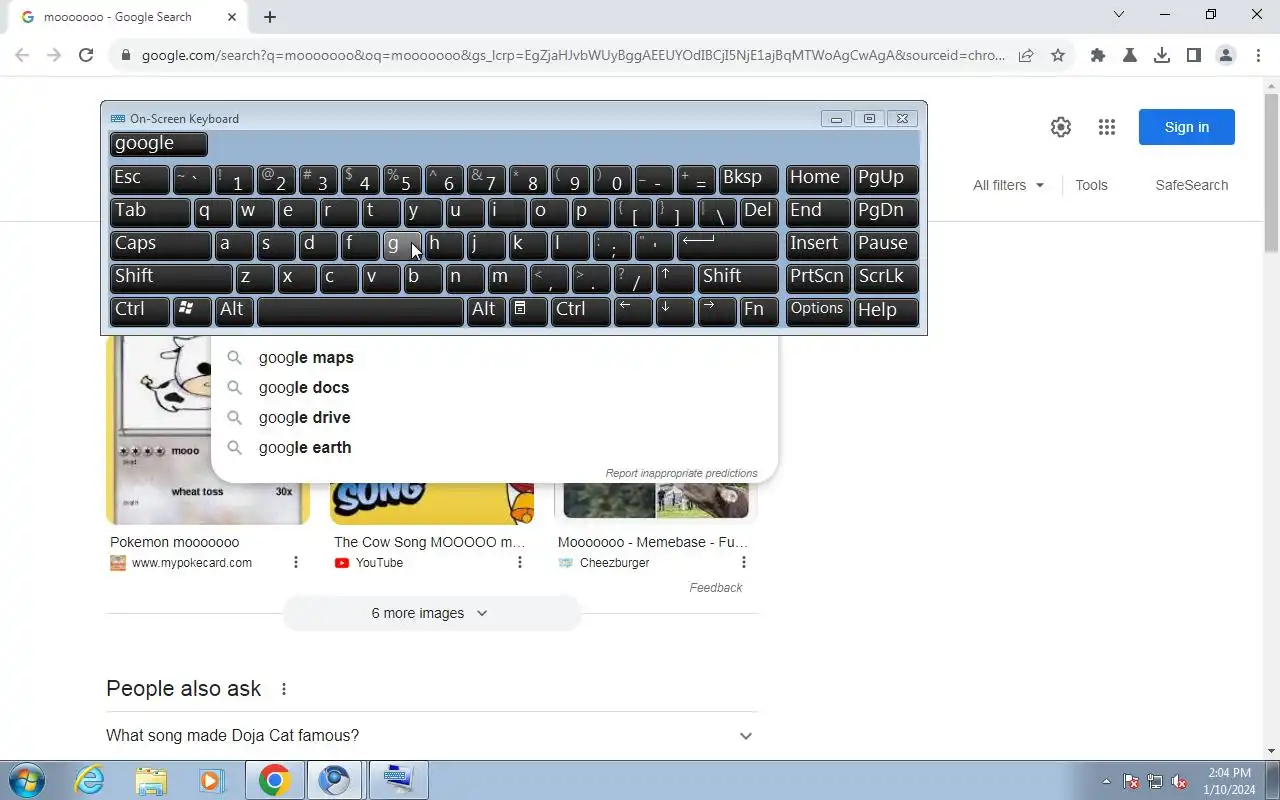
Task: Open more options for The Cow Song result
Action: coord(520,563)
